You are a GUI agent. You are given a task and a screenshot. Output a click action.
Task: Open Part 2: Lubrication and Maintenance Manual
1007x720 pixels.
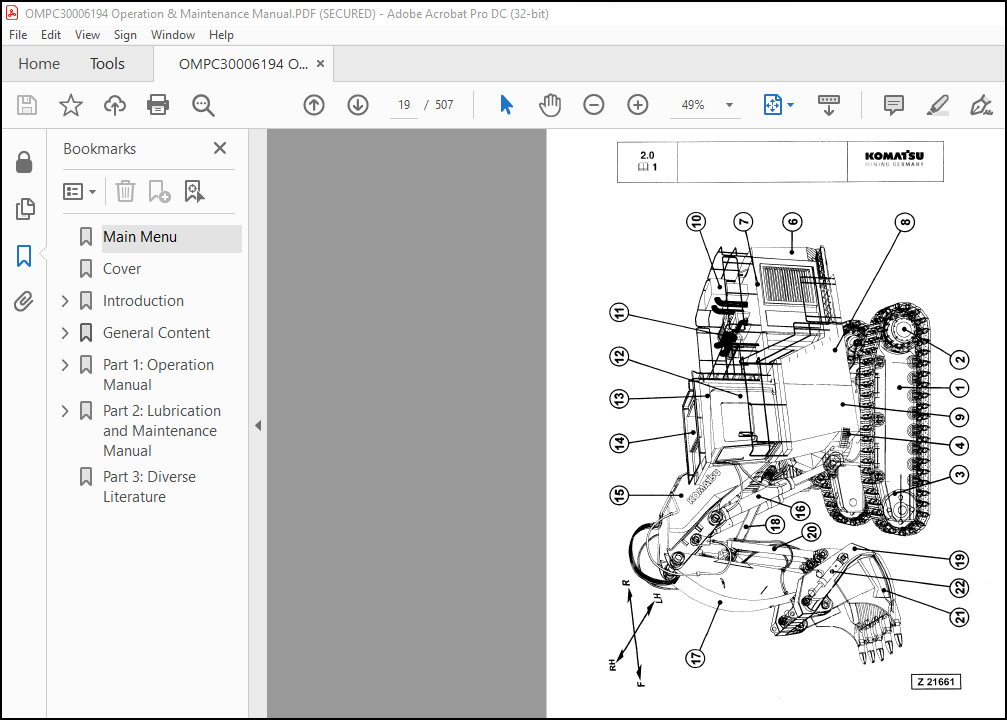coord(162,430)
